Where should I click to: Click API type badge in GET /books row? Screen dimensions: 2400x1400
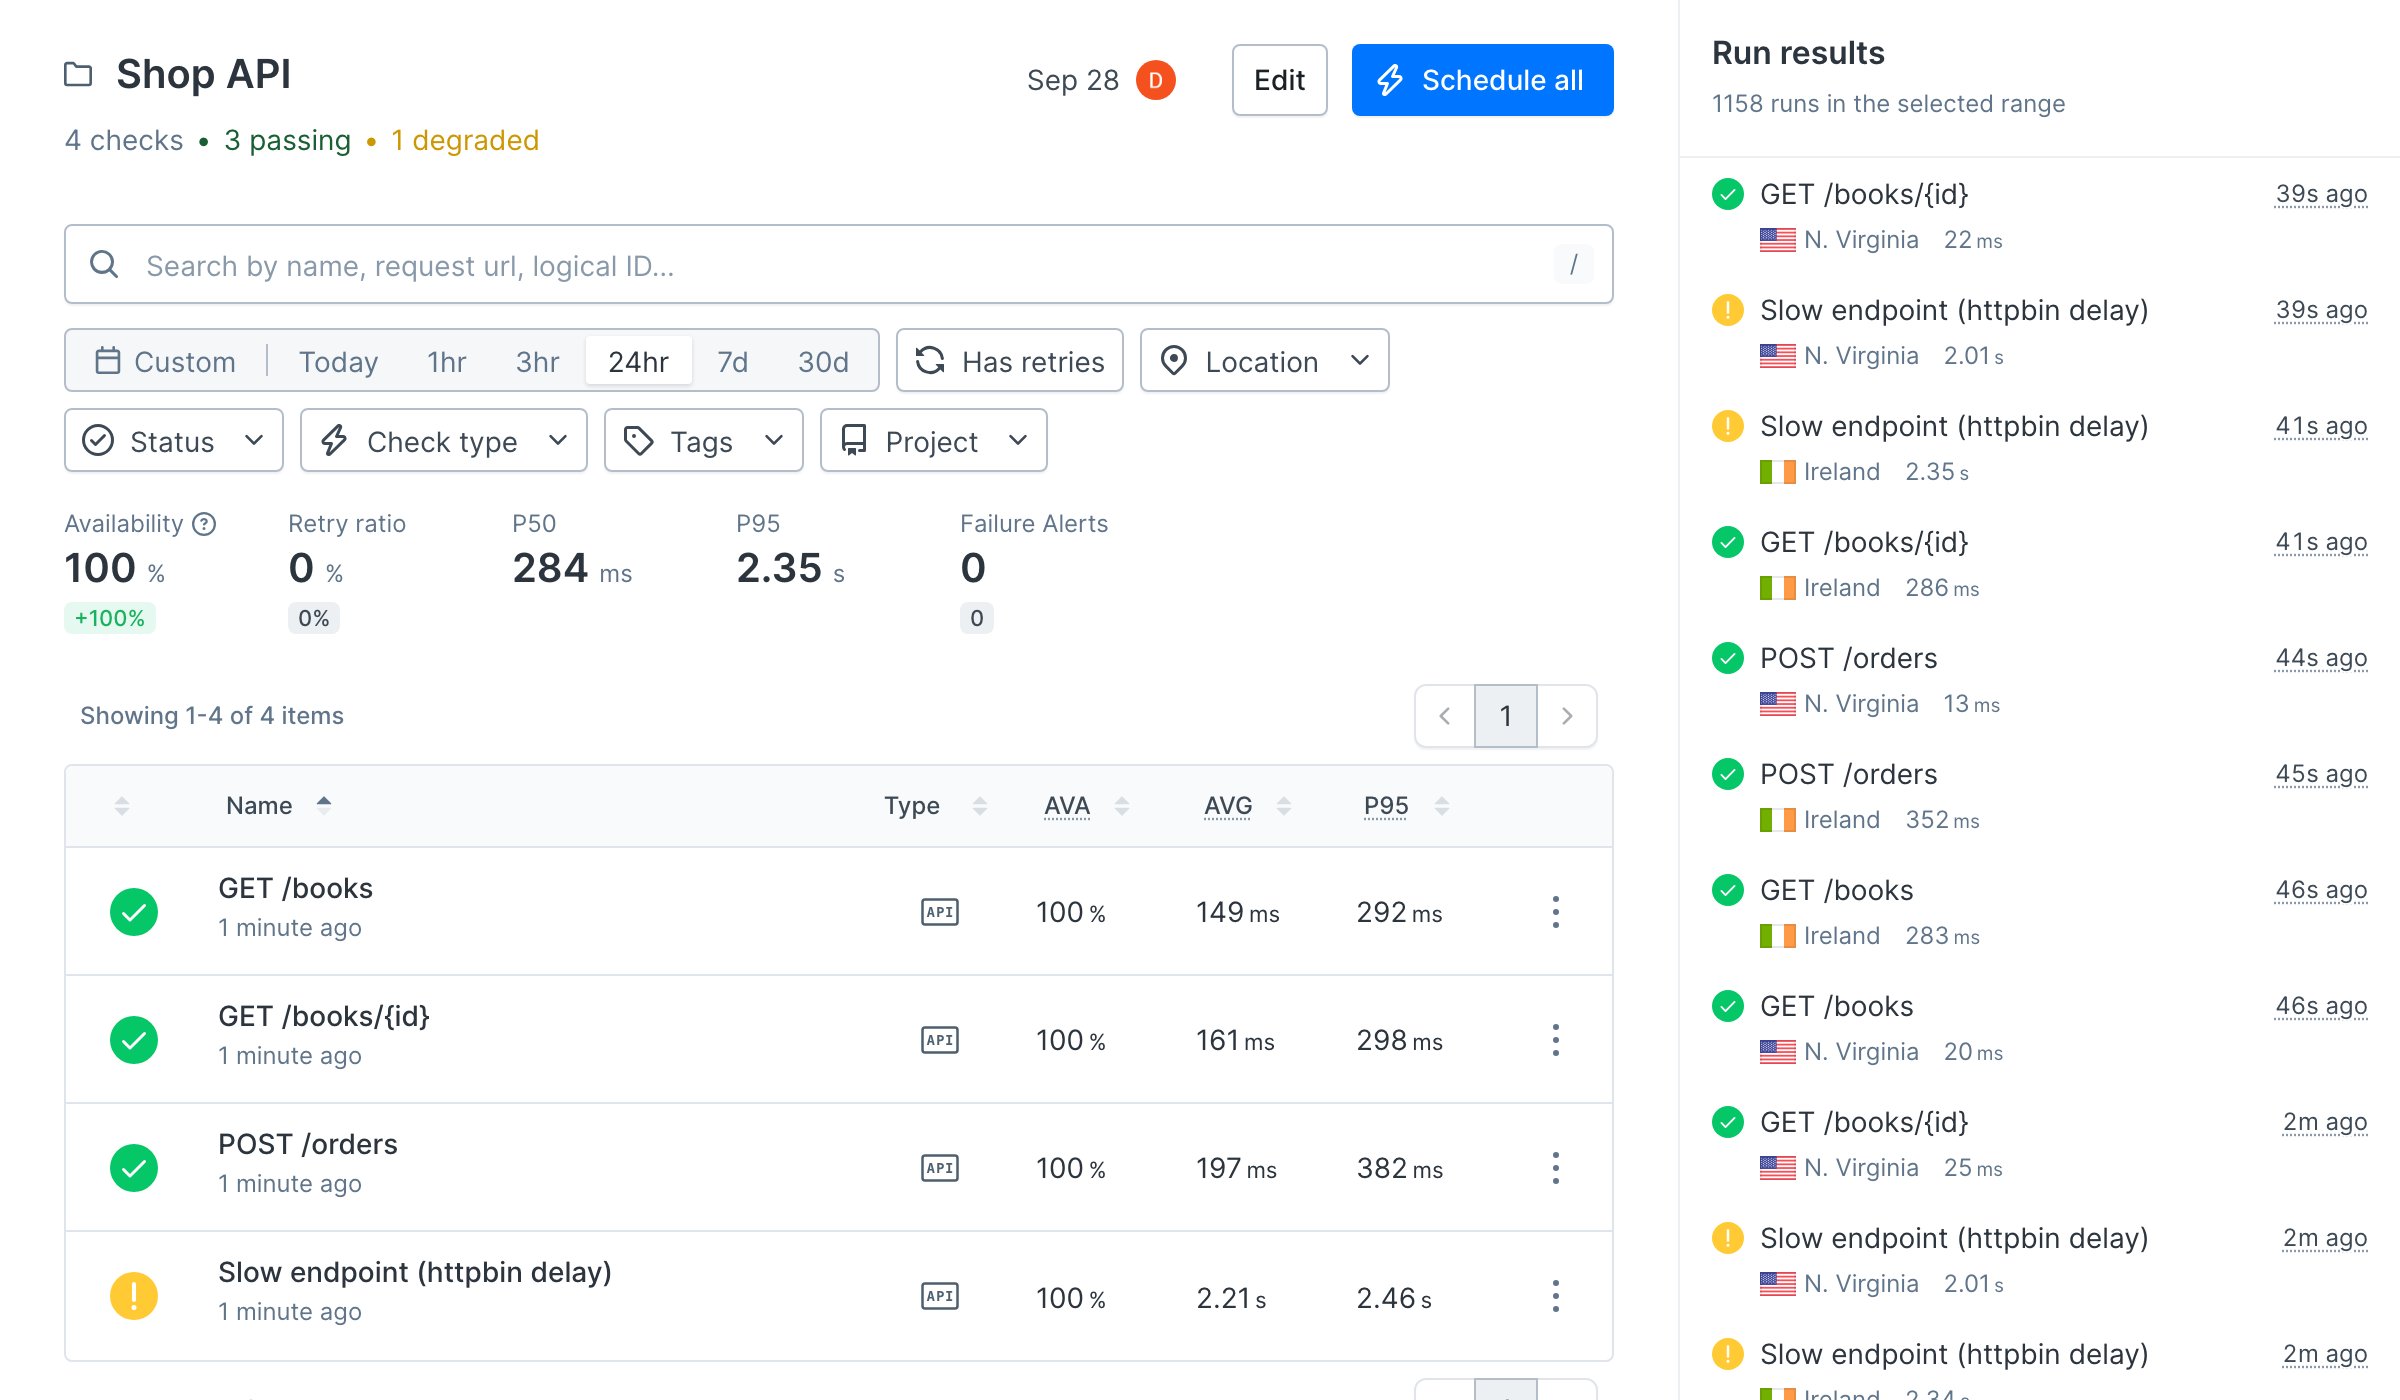pyautogui.click(x=939, y=912)
